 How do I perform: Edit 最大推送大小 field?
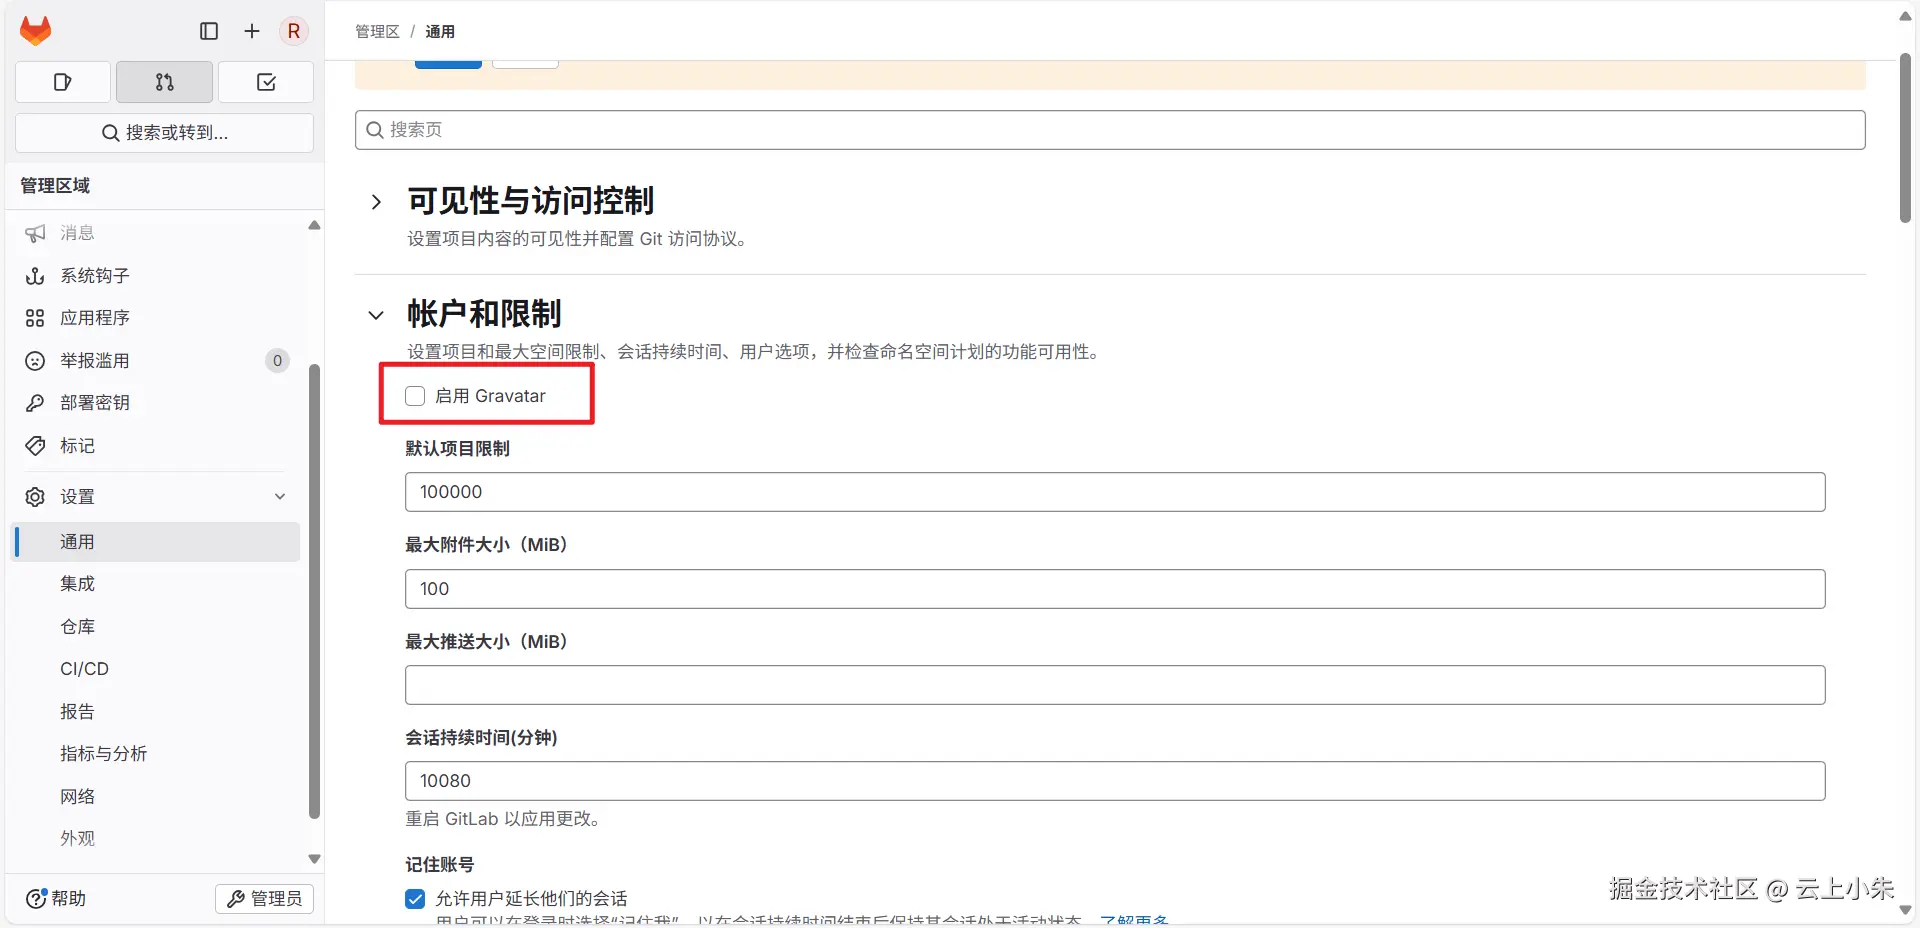pos(1115,685)
